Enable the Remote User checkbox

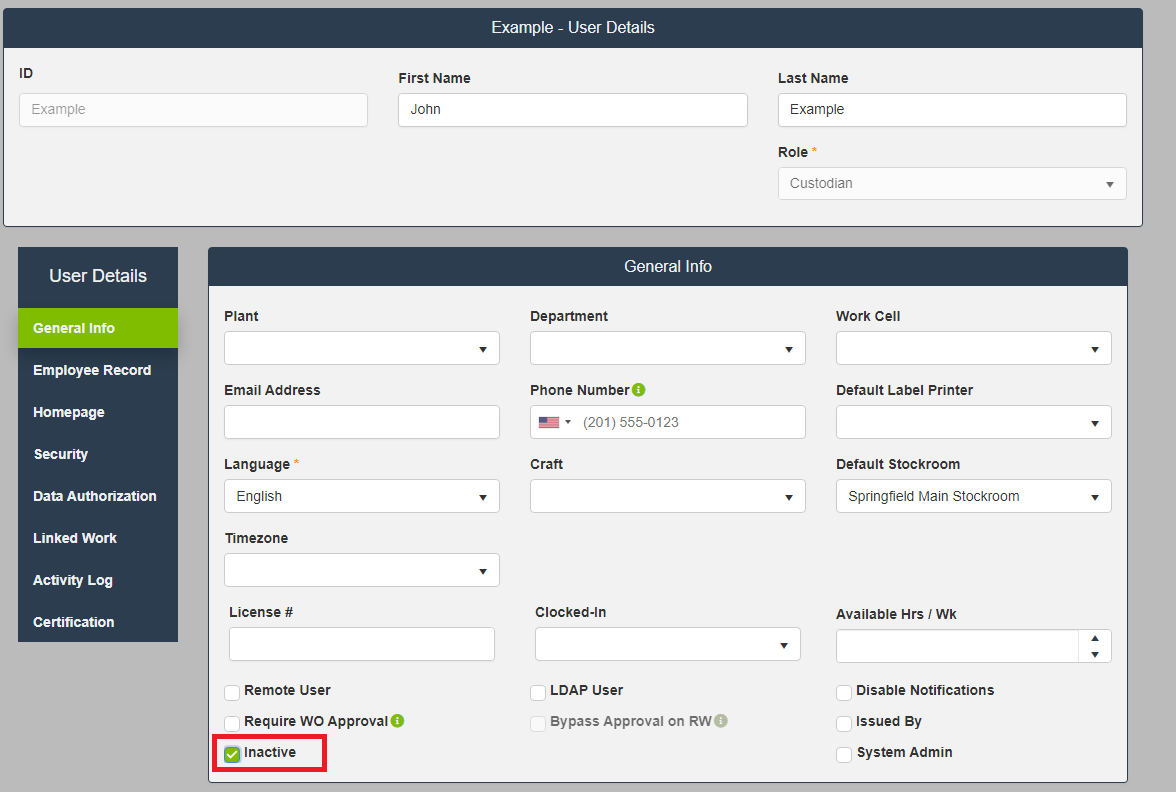point(232,692)
